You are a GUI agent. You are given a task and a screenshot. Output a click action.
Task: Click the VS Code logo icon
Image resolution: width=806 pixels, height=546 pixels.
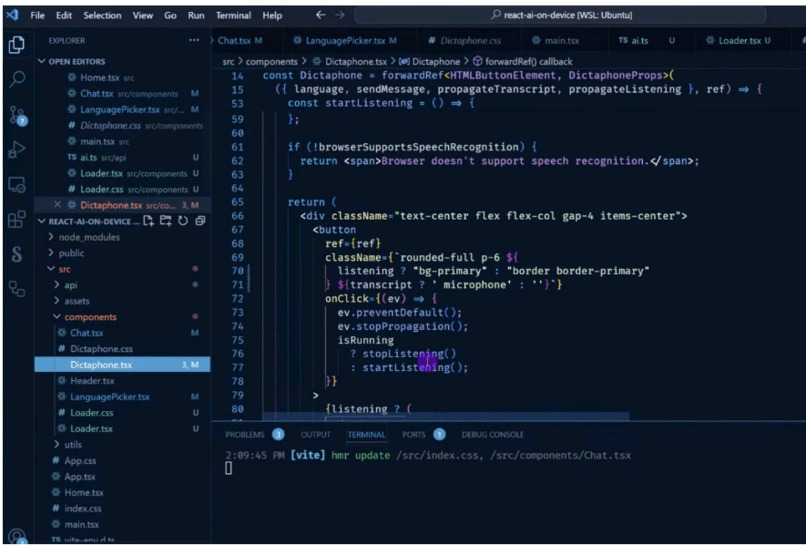pyautogui.click(x=12, y=15)
